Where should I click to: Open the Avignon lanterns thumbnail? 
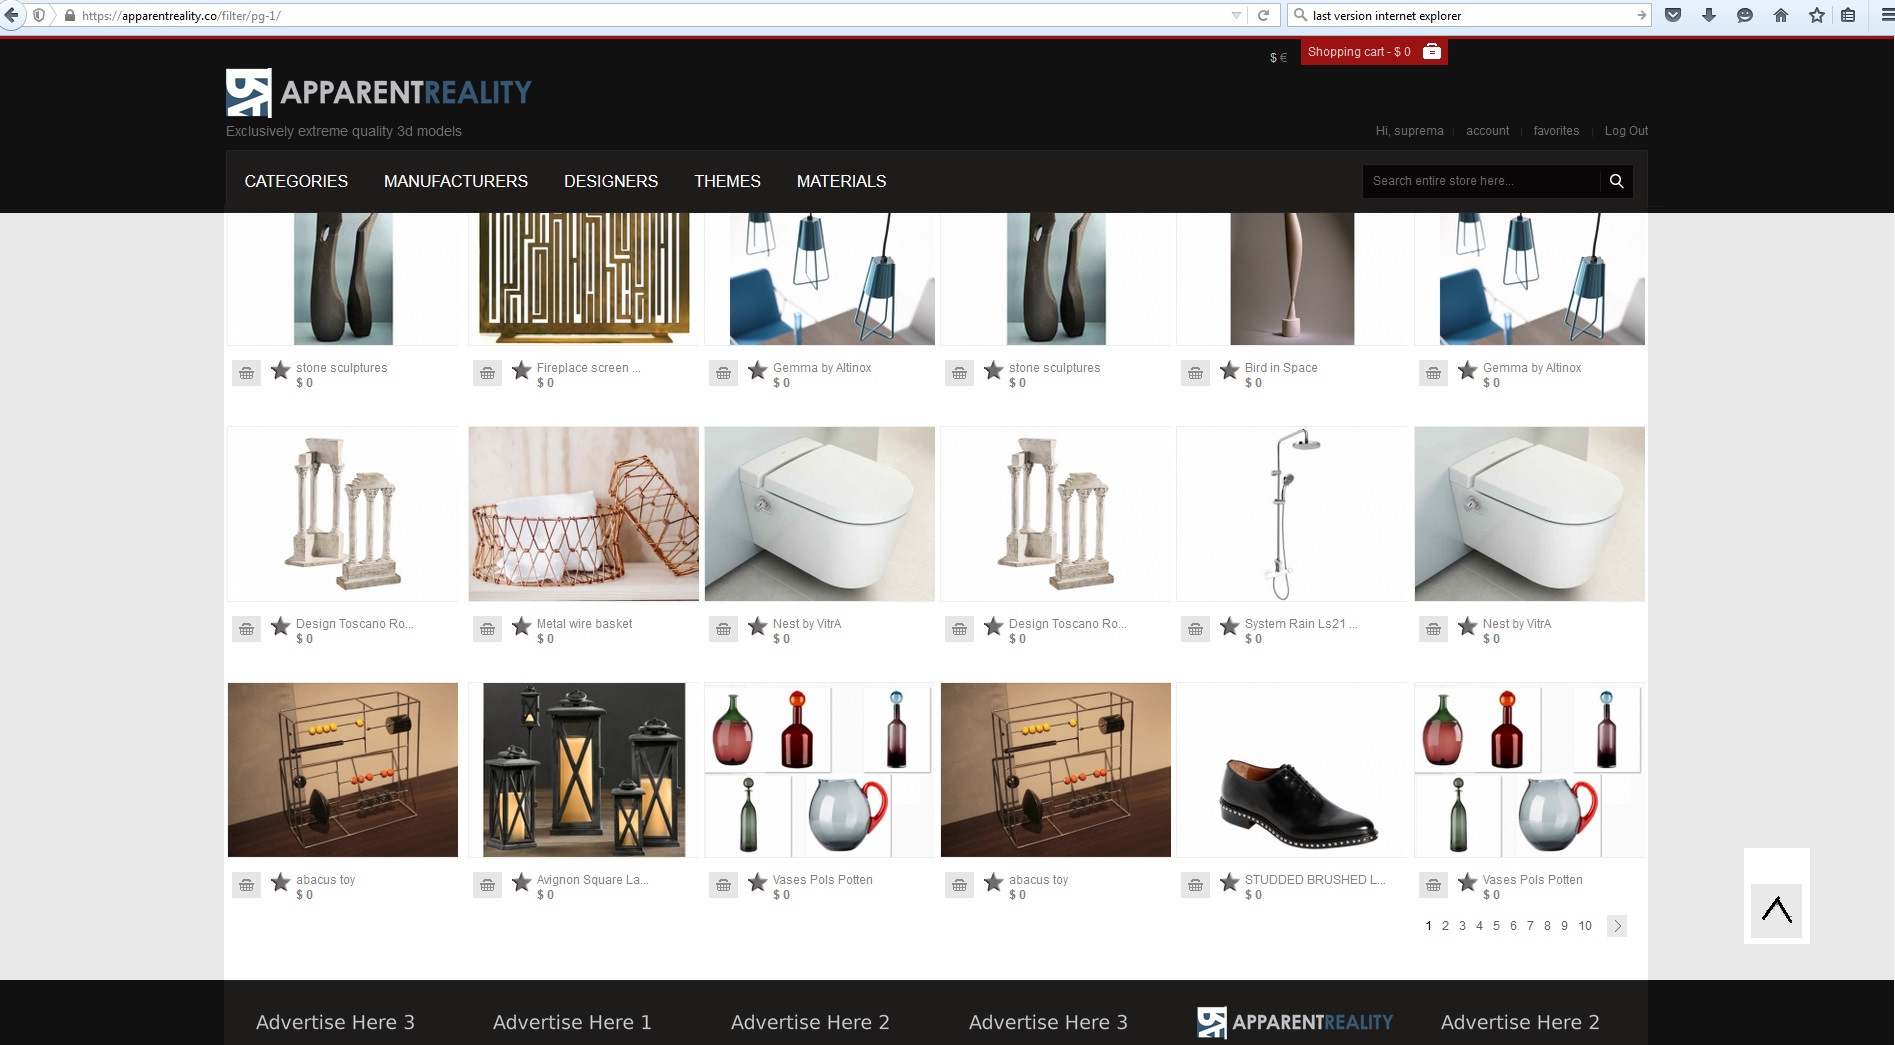584,770
